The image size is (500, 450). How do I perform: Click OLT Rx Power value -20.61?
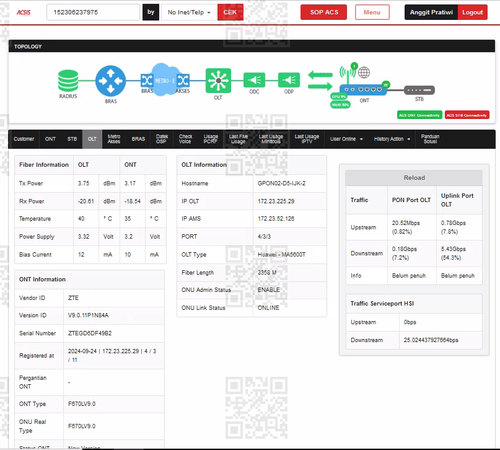coord(86,201)
